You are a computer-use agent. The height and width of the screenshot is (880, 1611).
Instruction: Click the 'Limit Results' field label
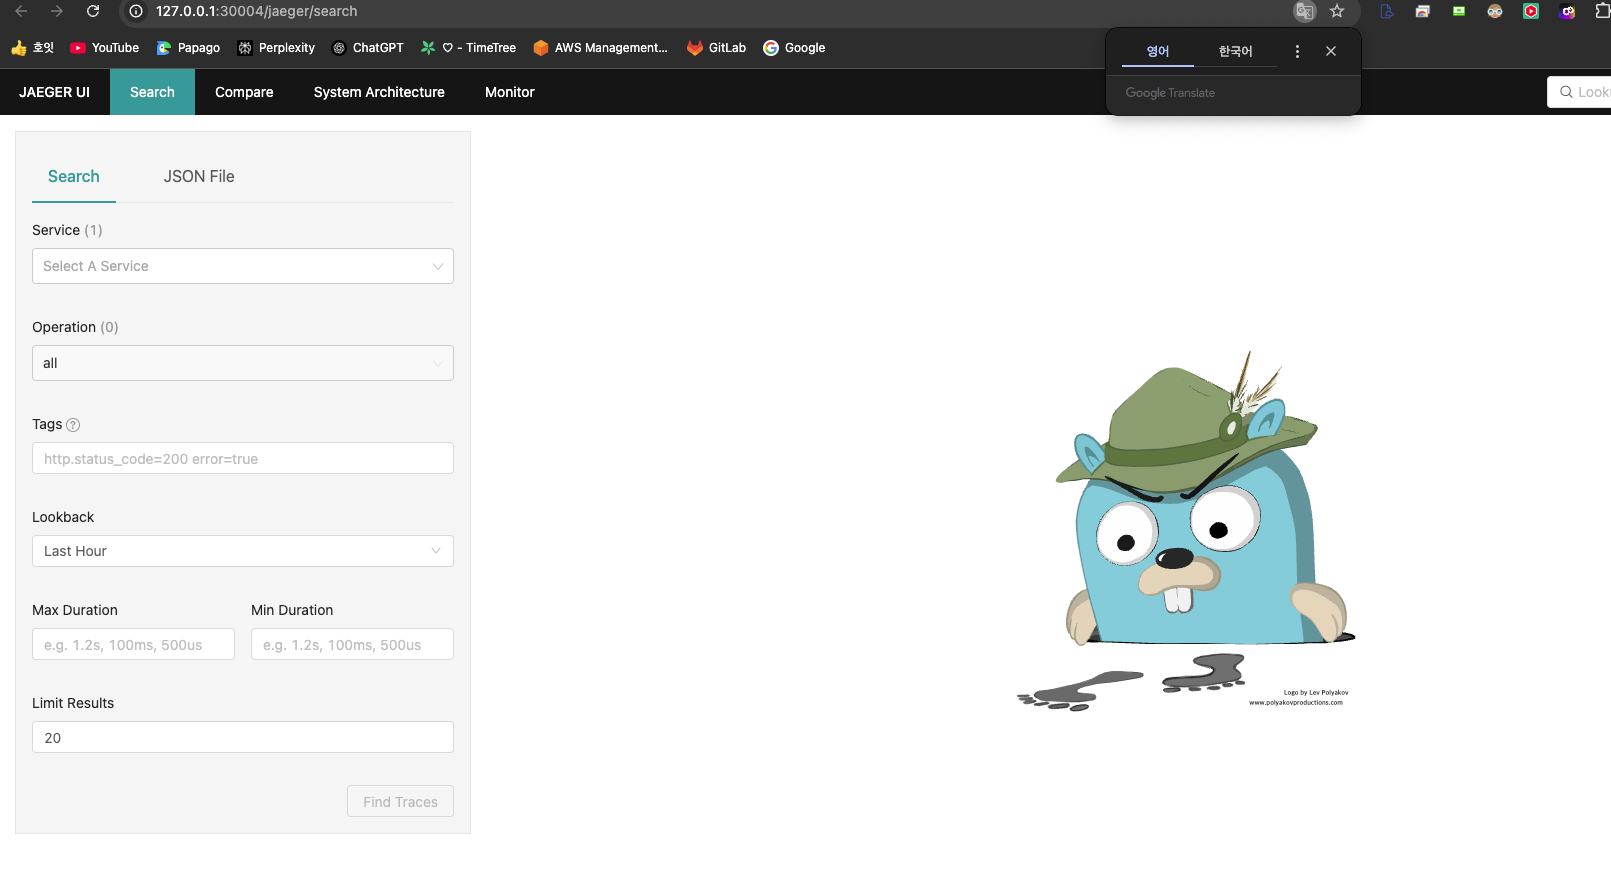73,703
